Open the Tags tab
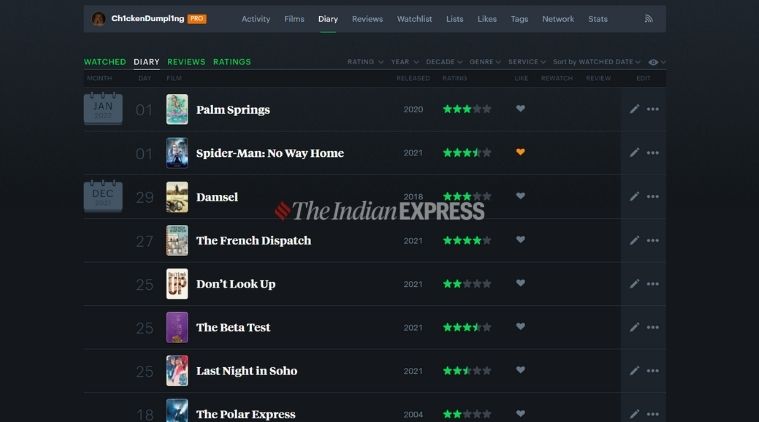The width and height of the screenshot is (759, 422). click(x=519, y=19)
